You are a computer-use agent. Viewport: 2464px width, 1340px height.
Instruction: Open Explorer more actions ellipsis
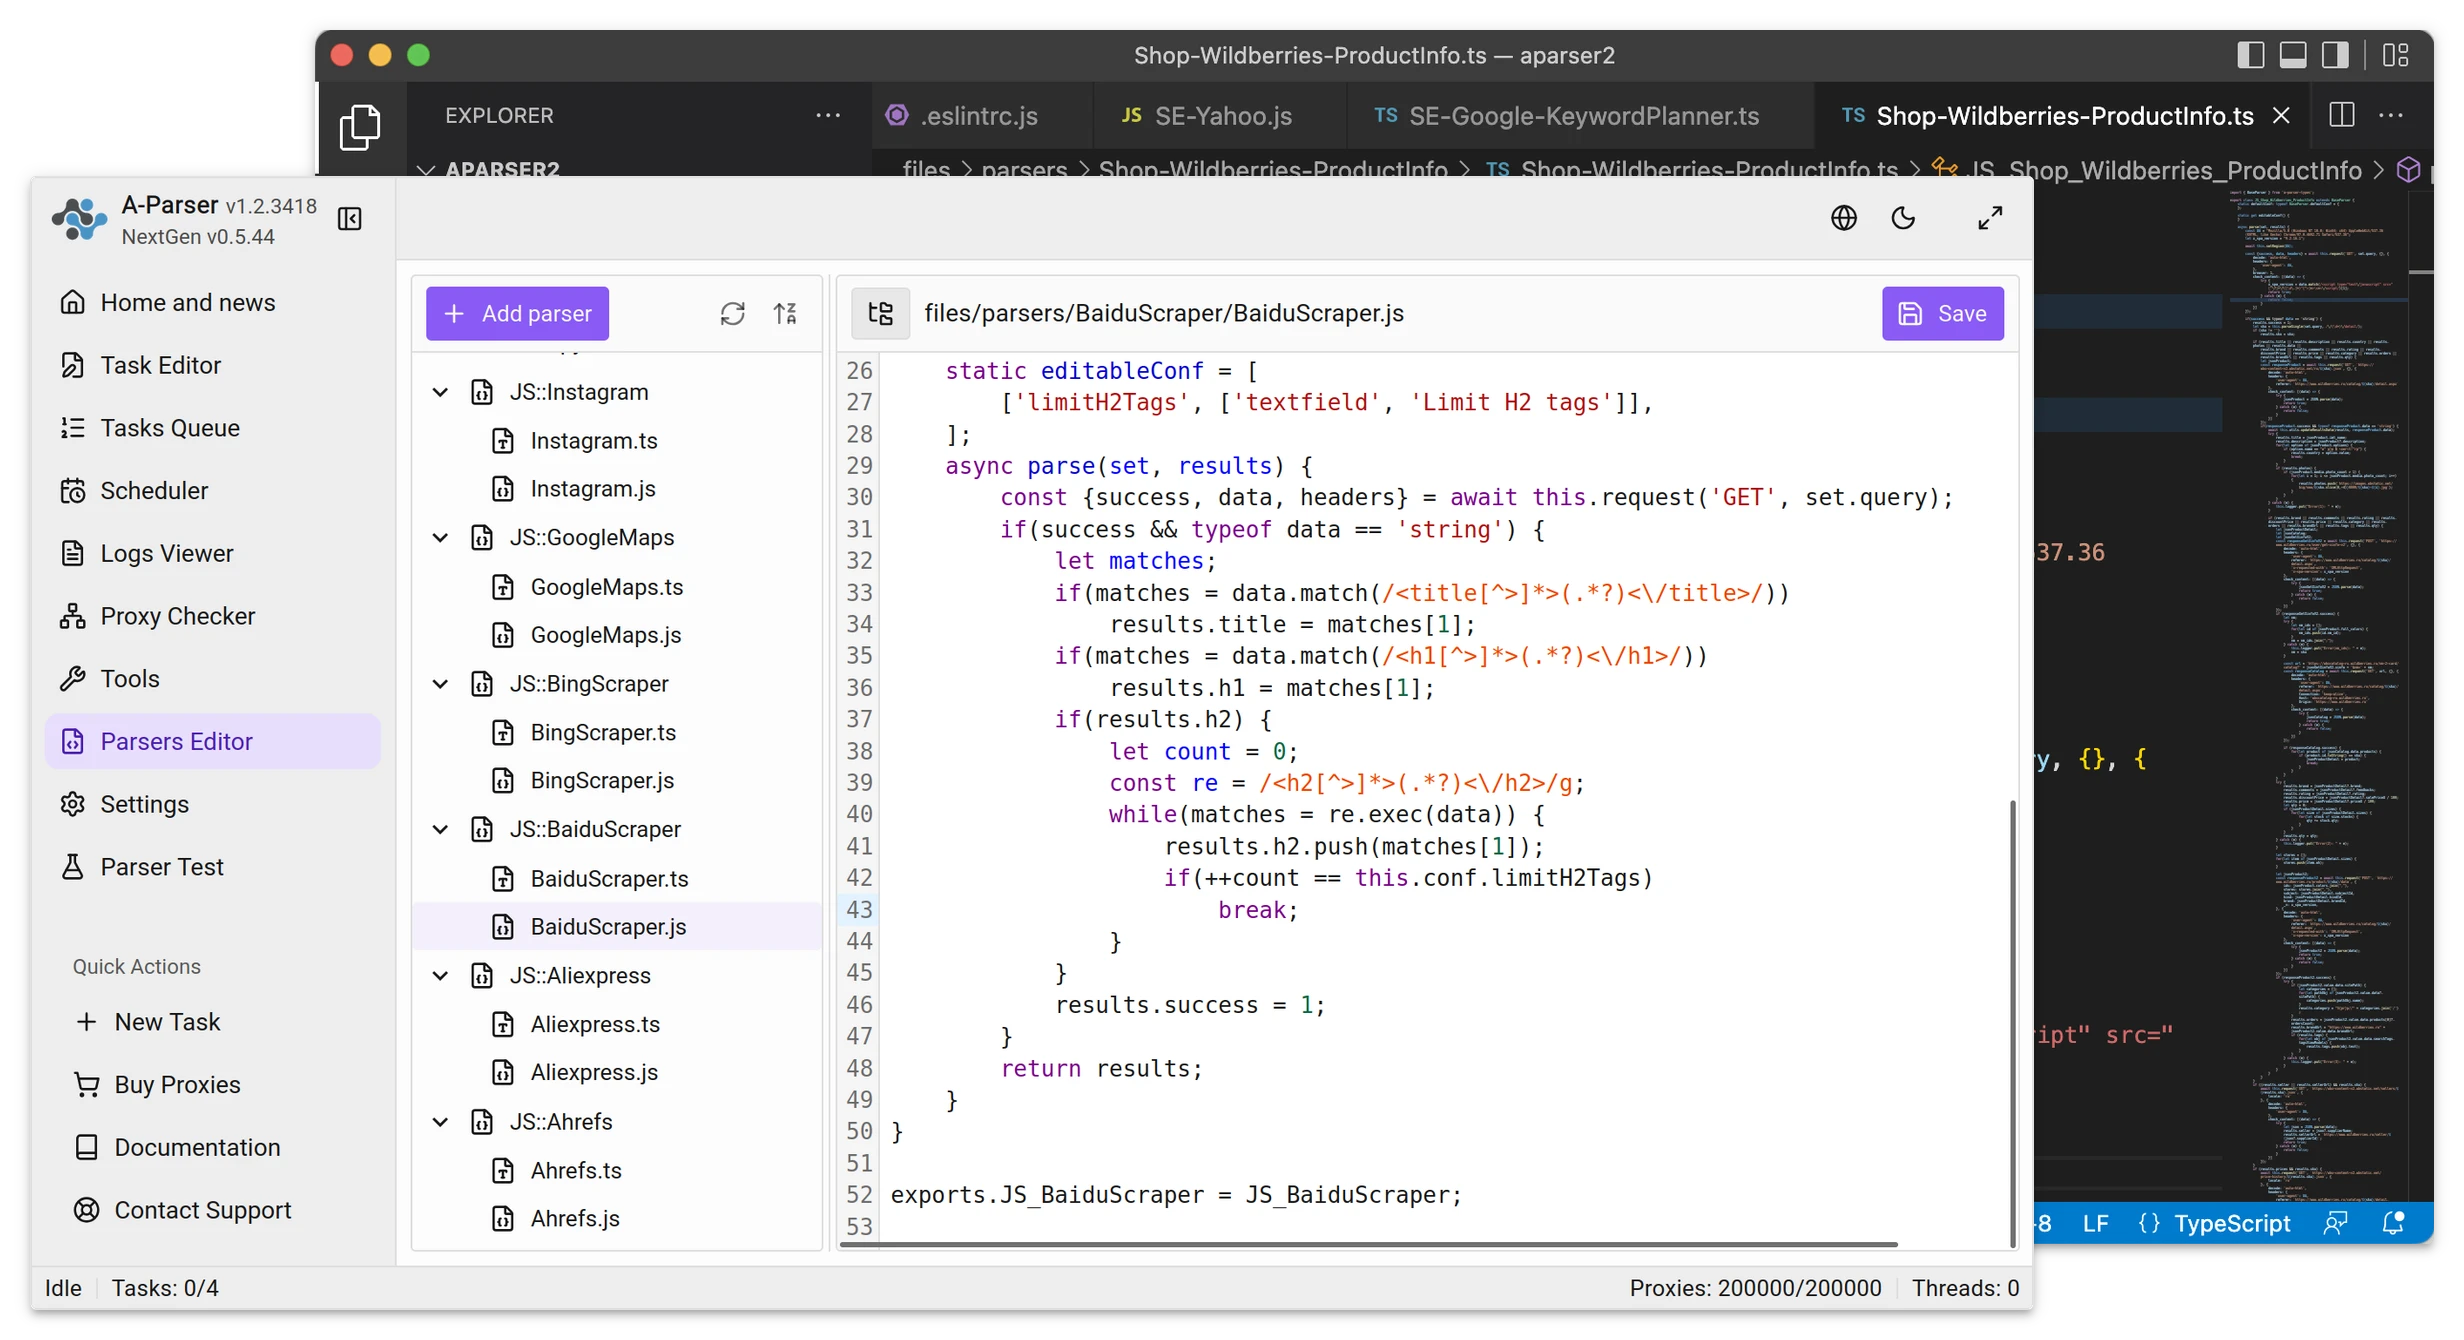tap(828, 116)
